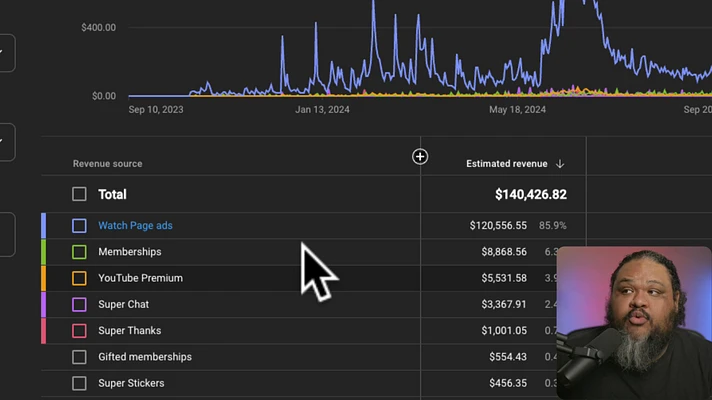Viewport: 712px width, 400px height.
Task: Sort by Estimated revenue column header
Action: (x=506, y=164)
